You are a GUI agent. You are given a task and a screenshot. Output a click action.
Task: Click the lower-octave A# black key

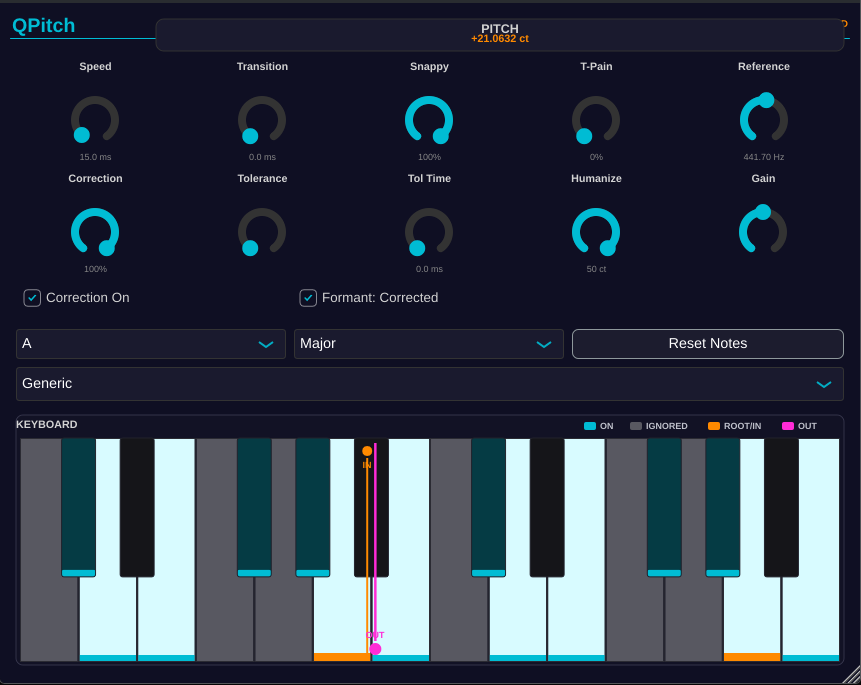[x=371, y=507]
